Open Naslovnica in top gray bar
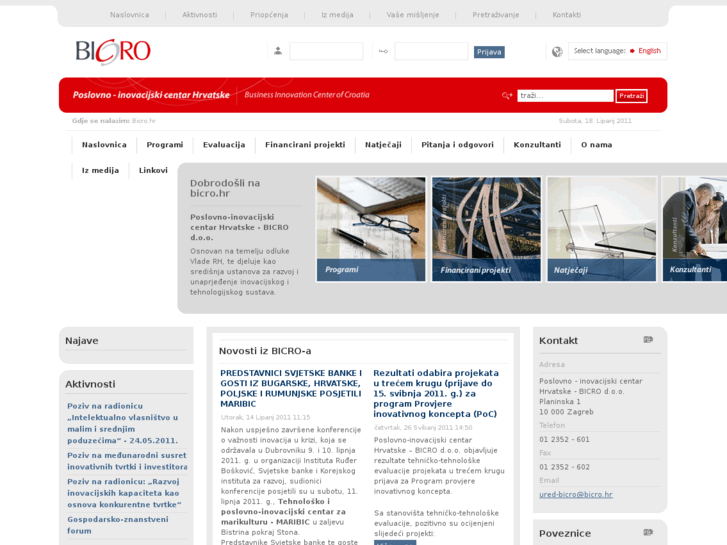This screenshot has height=545, width=727. pos(129,15)
